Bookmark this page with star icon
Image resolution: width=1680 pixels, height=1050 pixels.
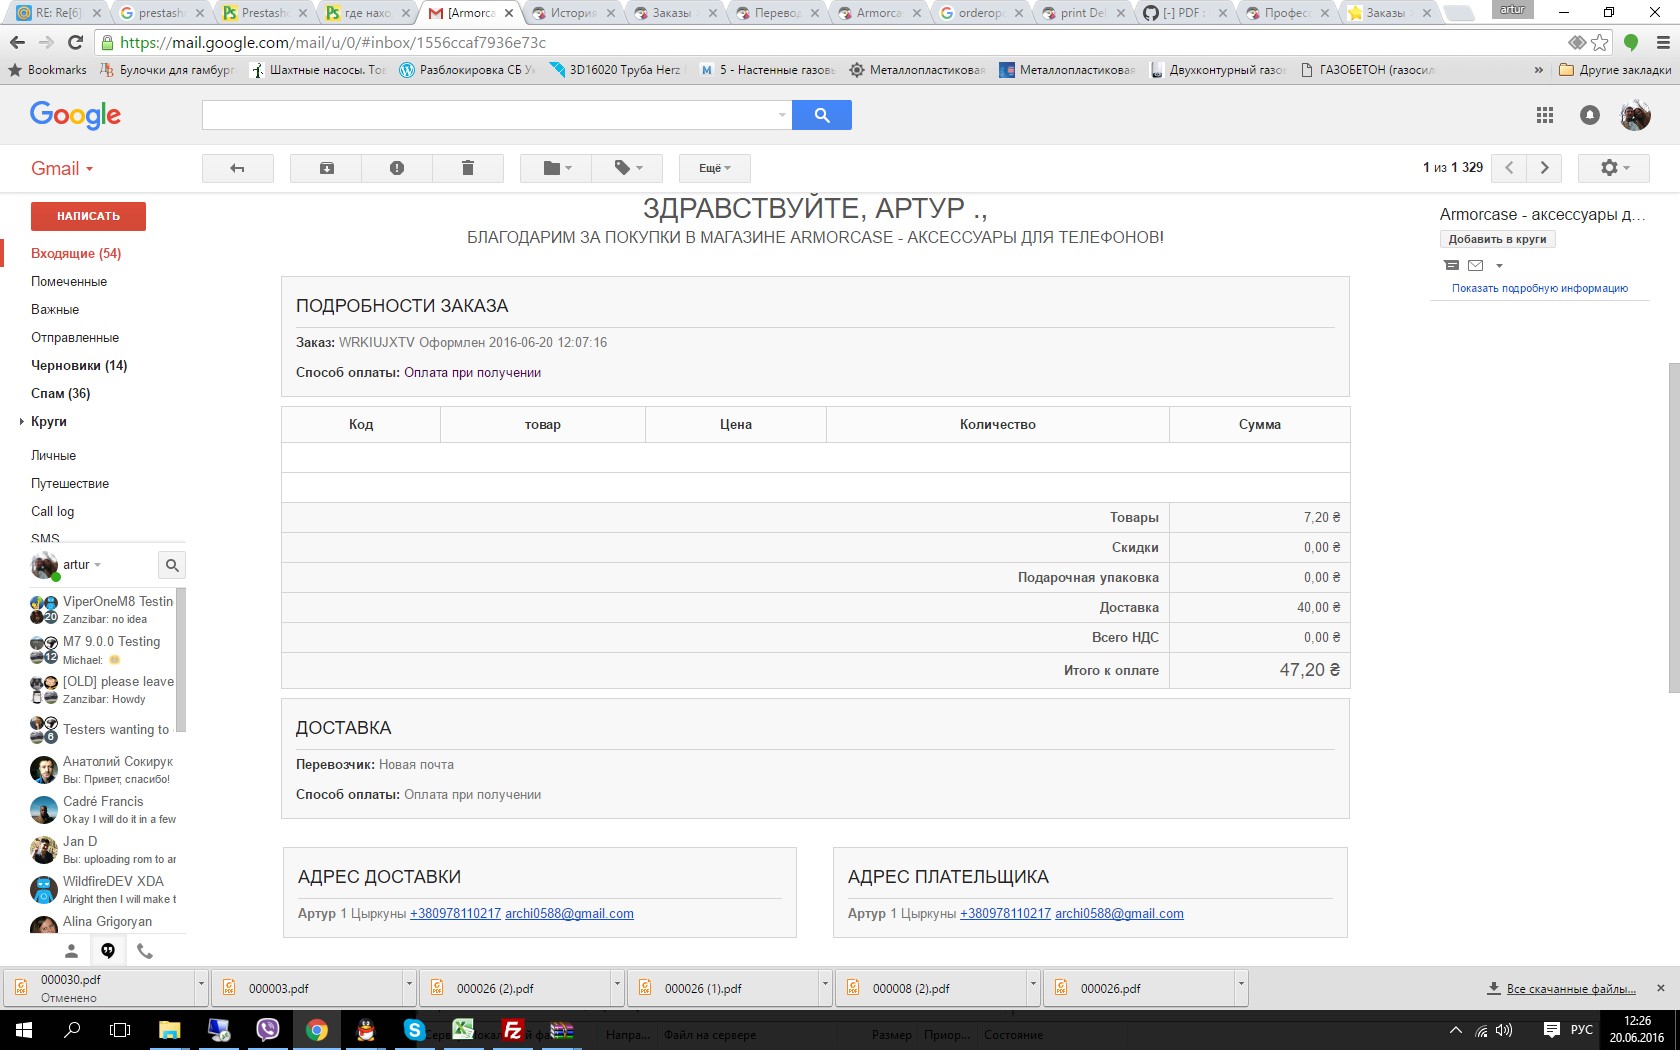tap(1600, 42)
